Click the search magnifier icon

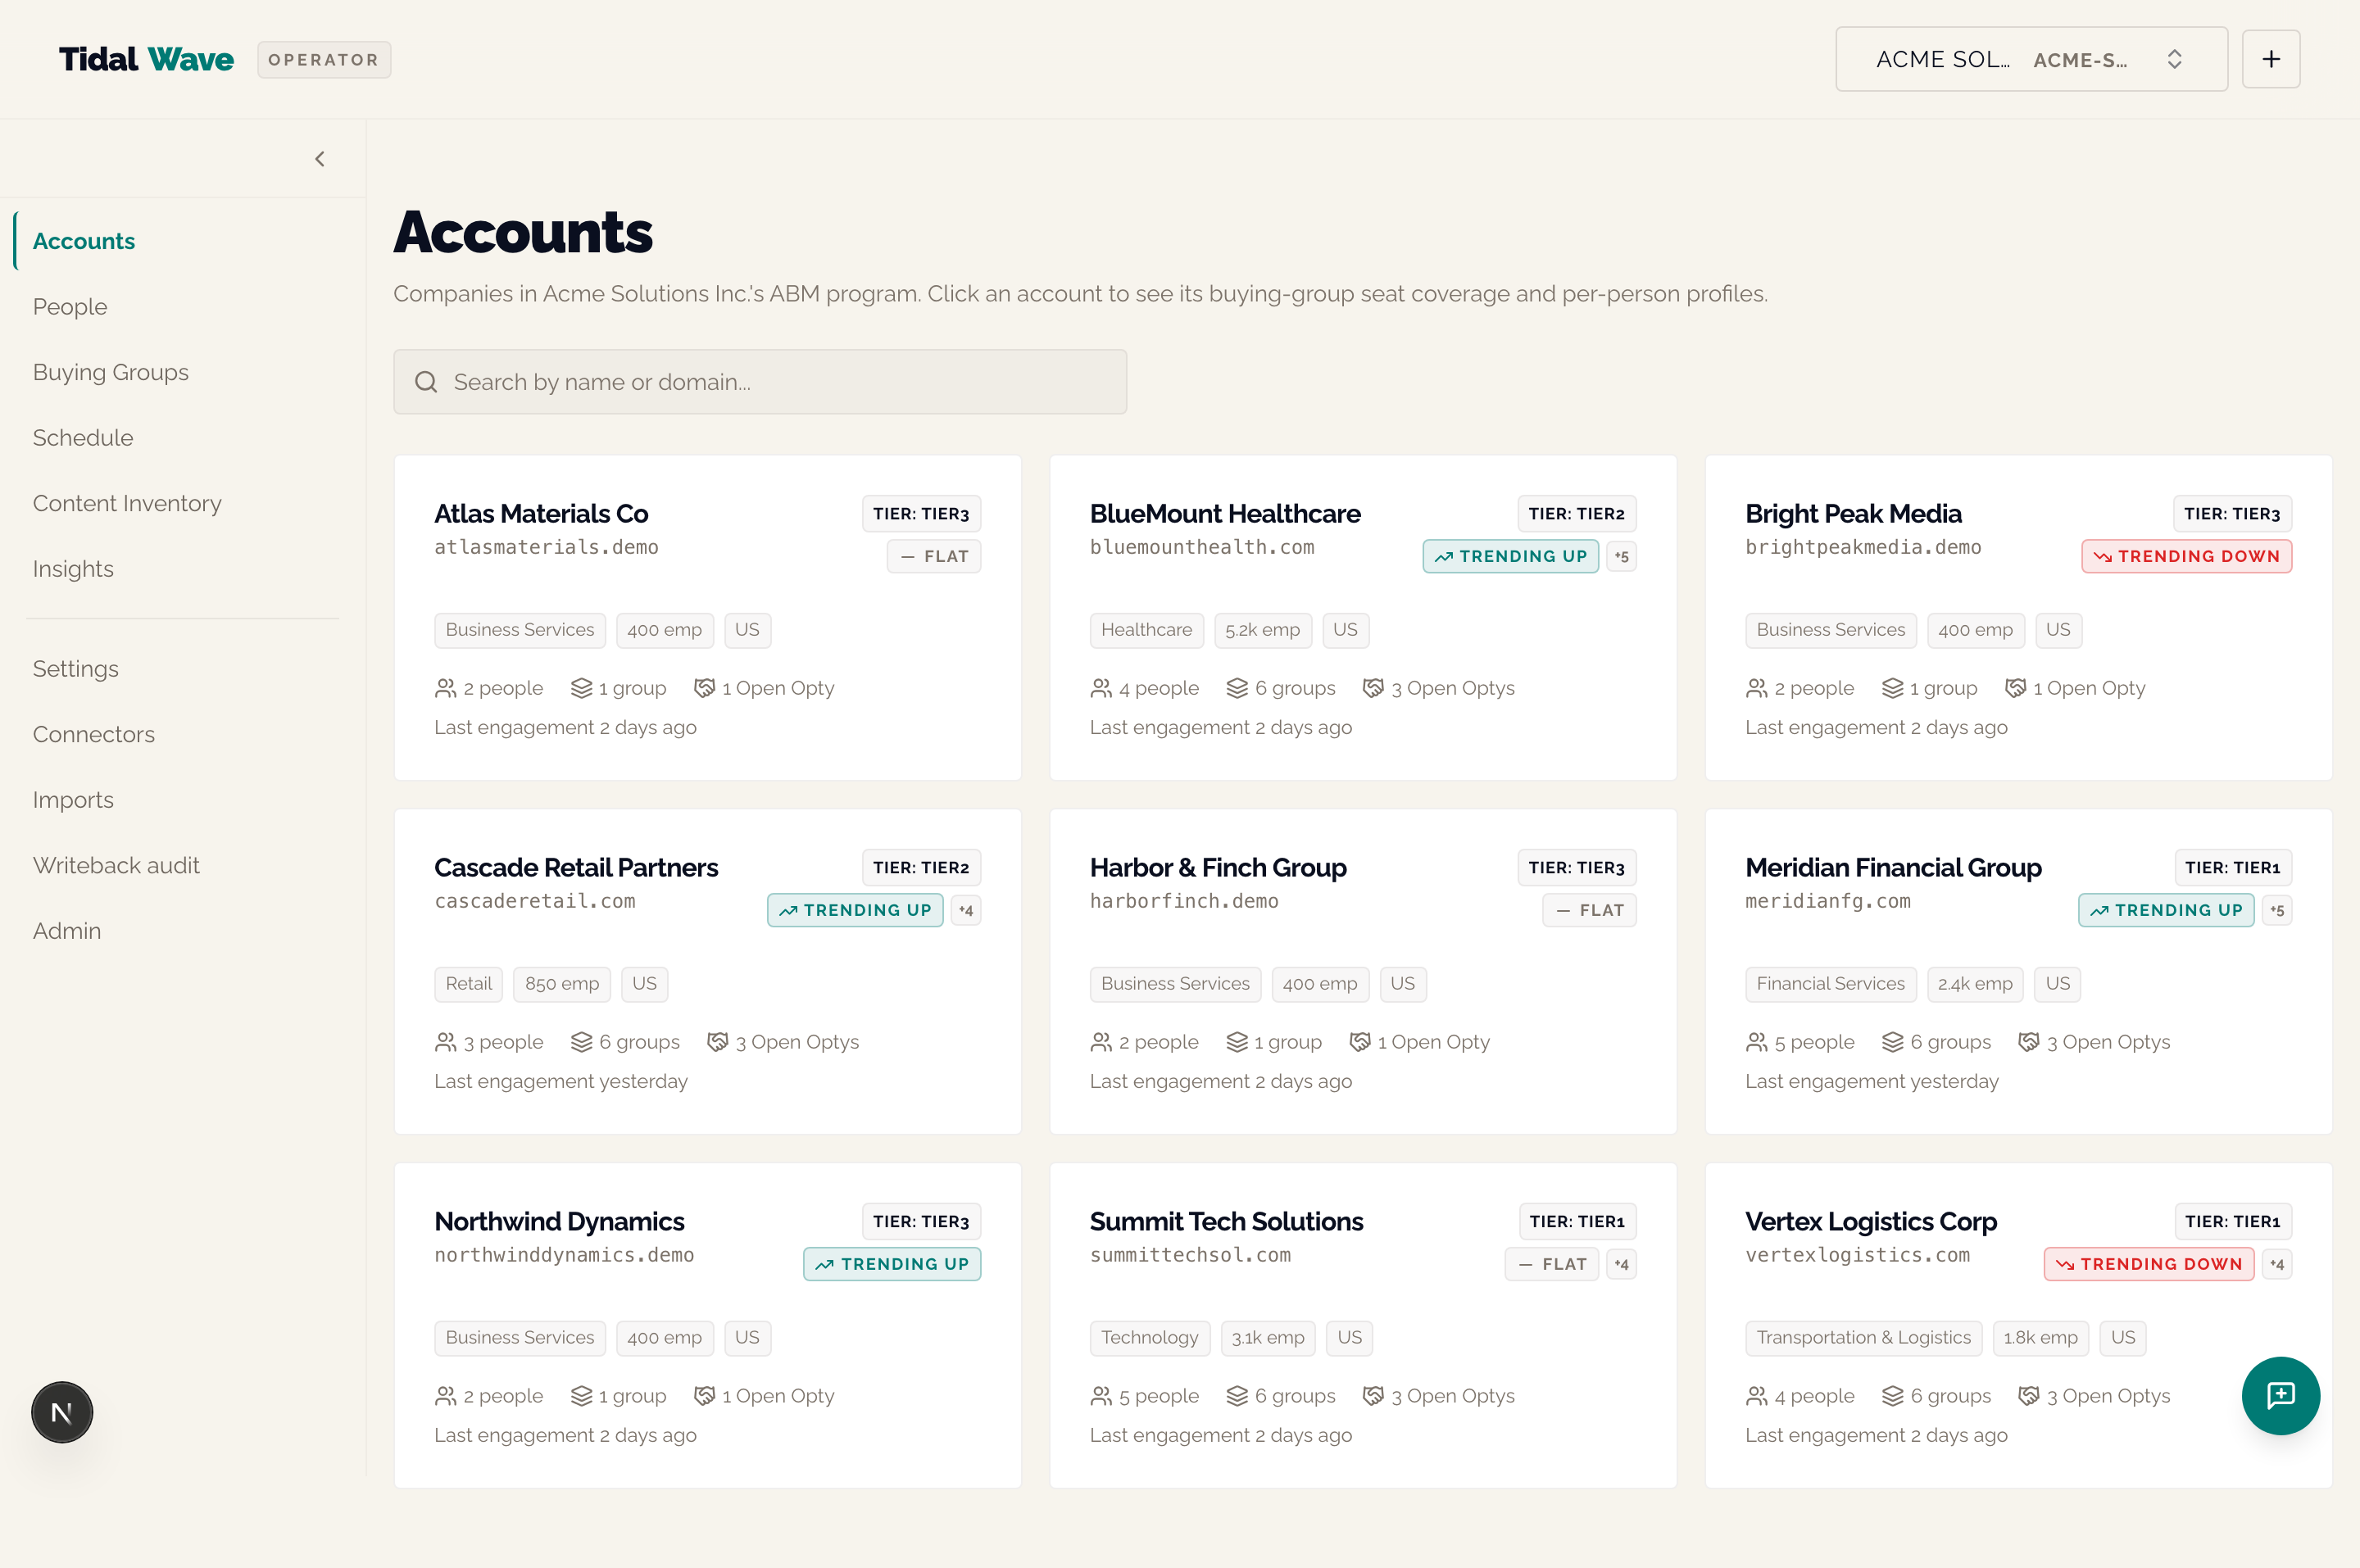(x=426, y=382)
